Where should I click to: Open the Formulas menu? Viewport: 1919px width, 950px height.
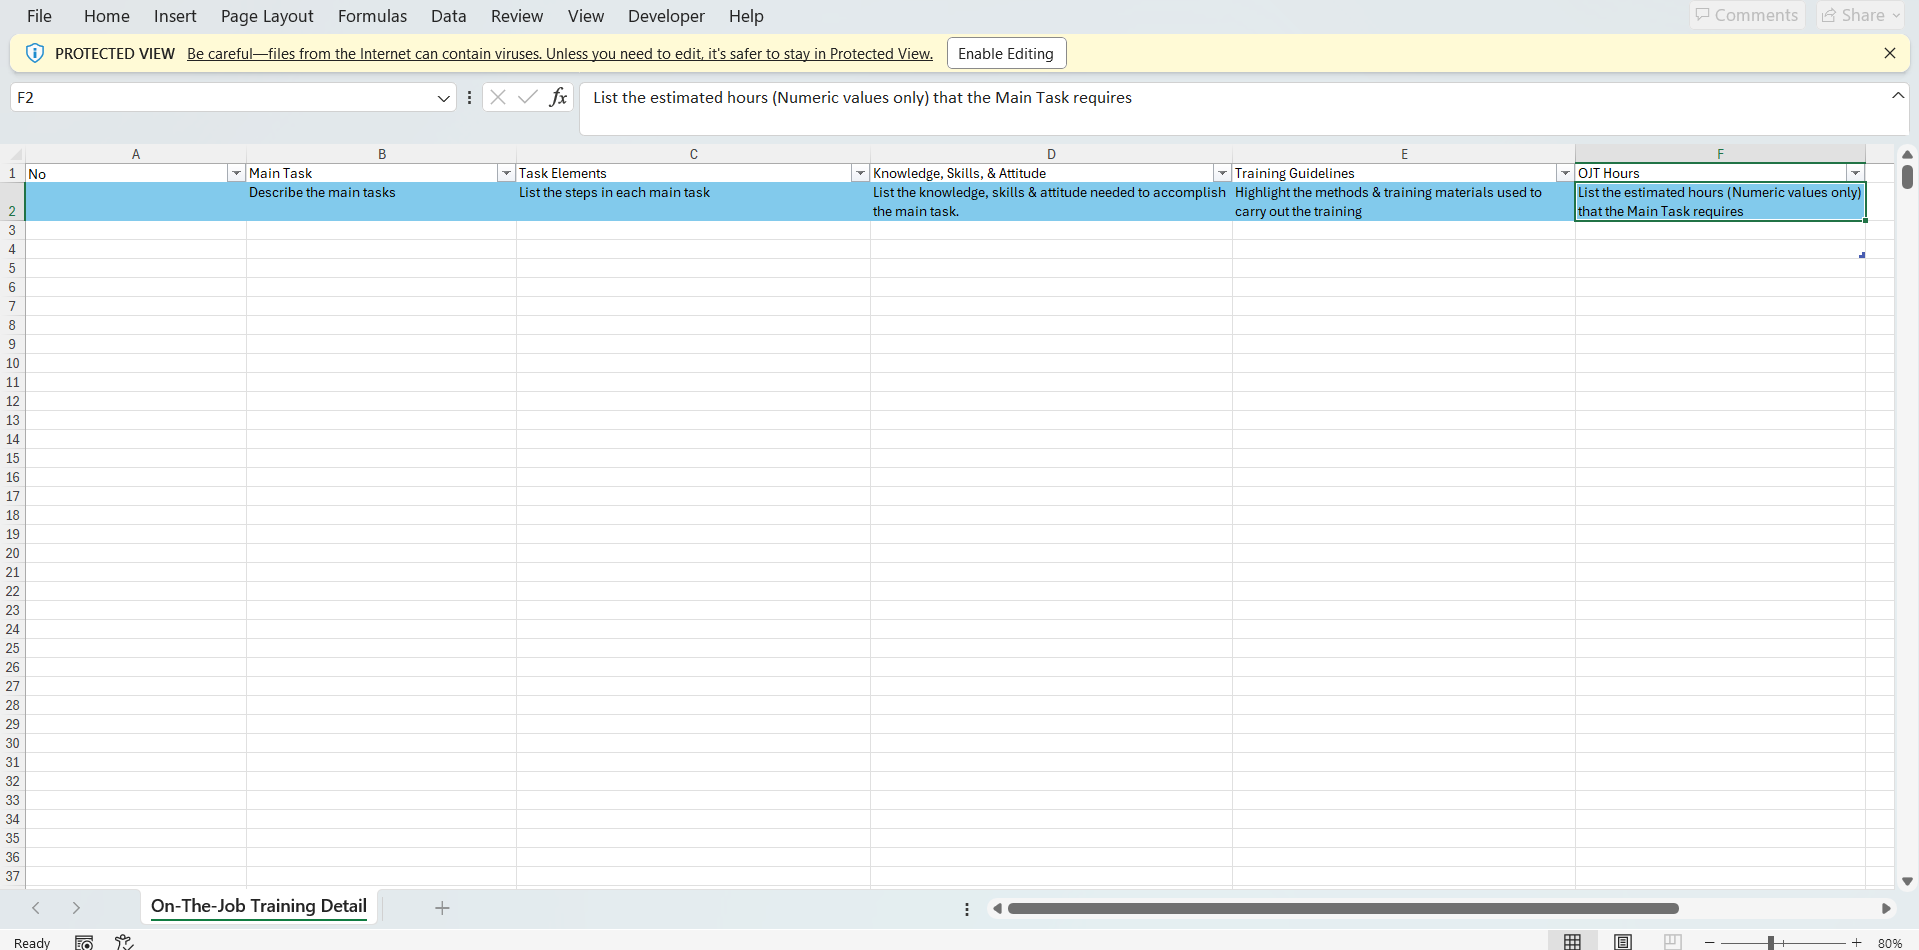pos(372,16)
